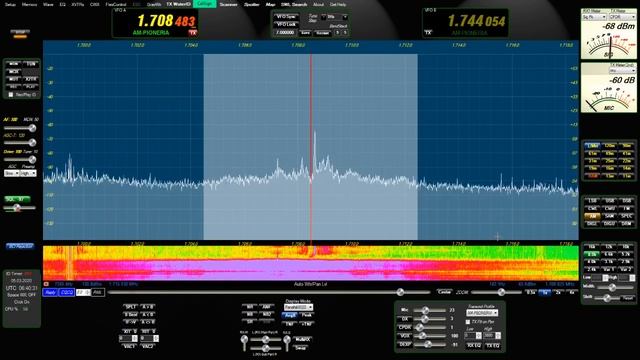
Task: Select the LSB mode button
Action: 592,201
